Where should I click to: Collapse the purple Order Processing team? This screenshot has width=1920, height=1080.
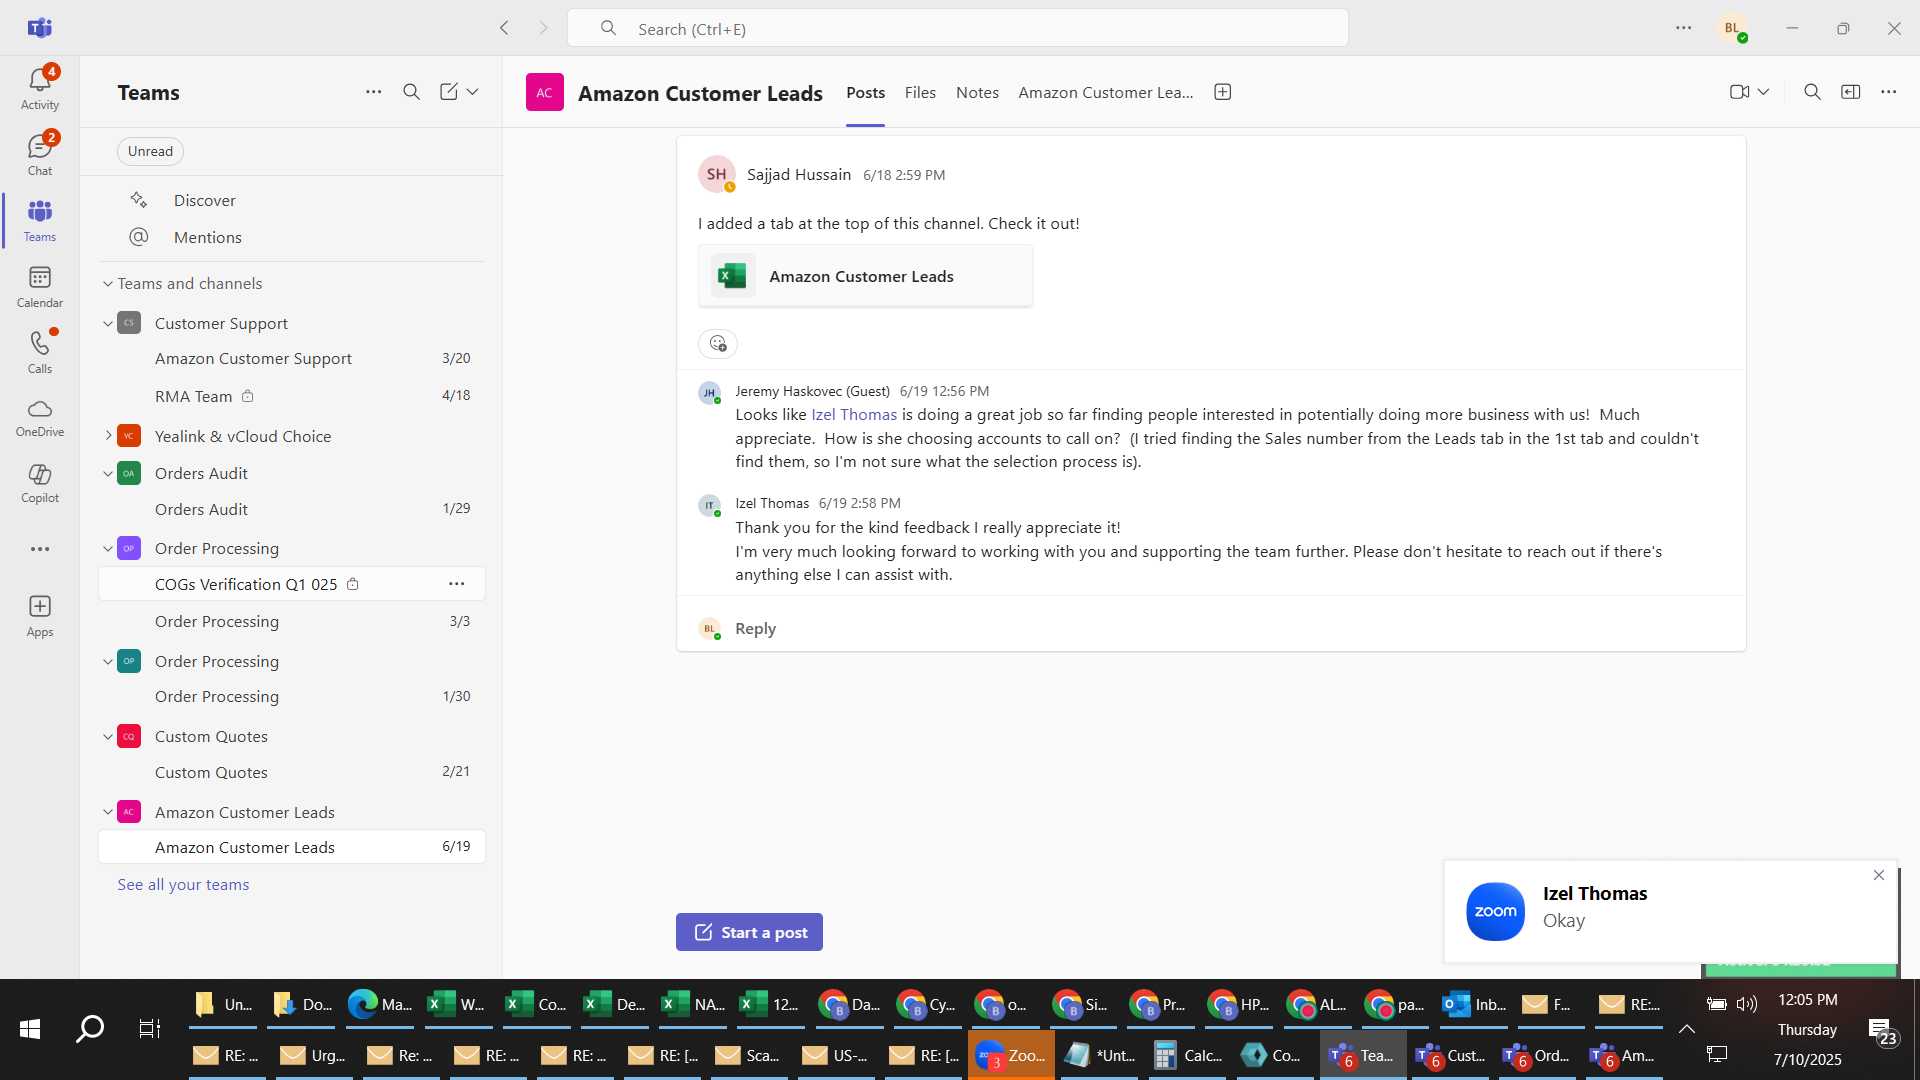click(108, 549)
